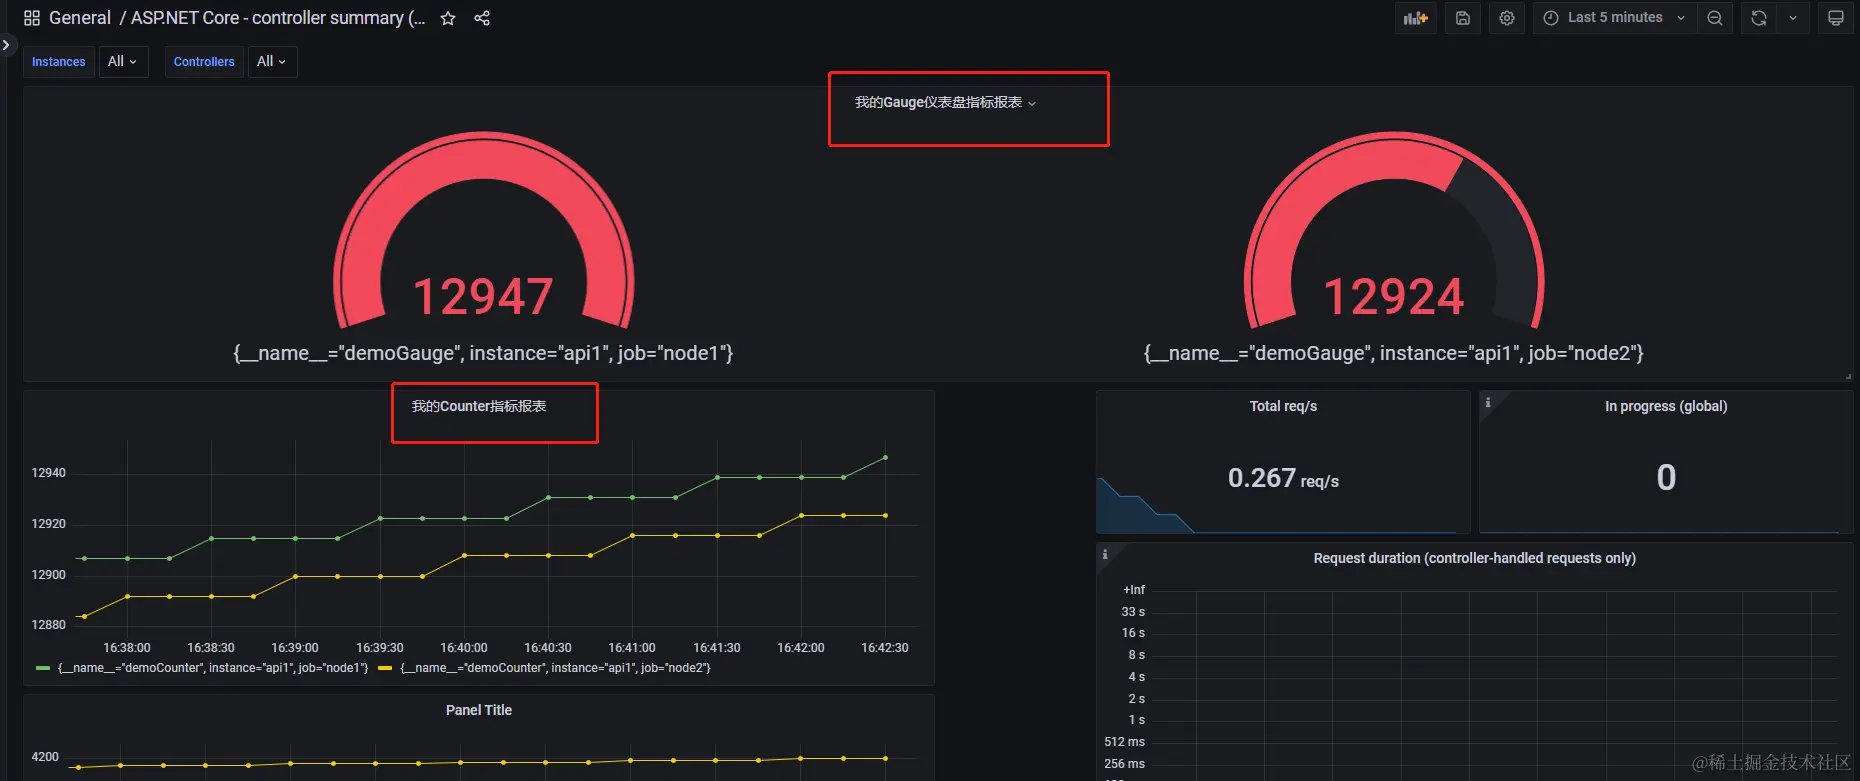Image resolution: width=1860 pixels, height=781 pixels.
Task: Click the In progress value 0
Action: 1666,477
